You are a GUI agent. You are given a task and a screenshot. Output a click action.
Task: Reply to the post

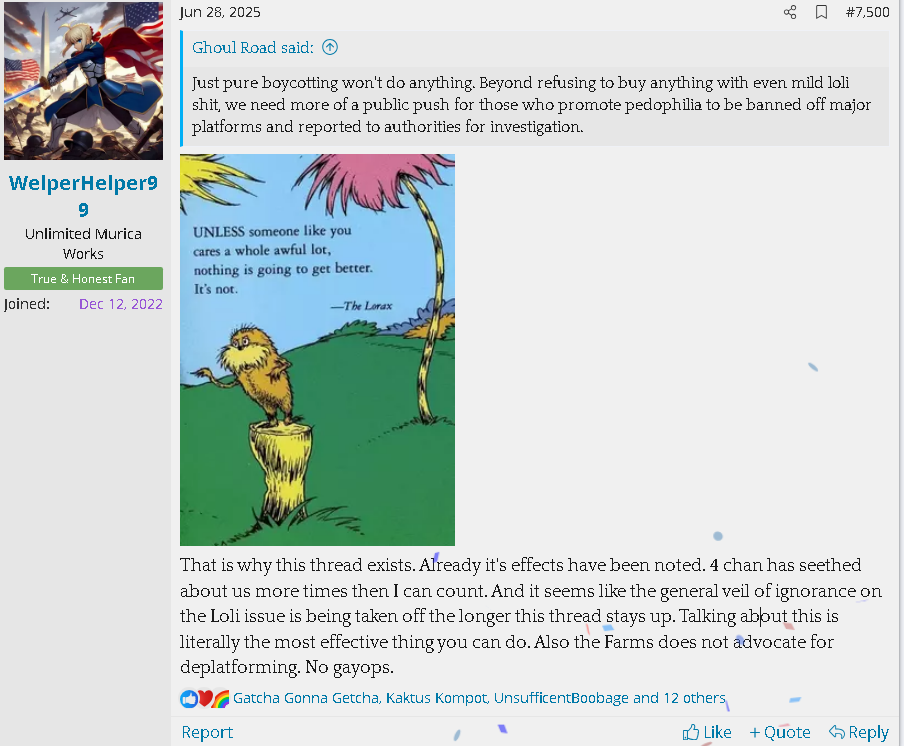click(x=858, y=732)
